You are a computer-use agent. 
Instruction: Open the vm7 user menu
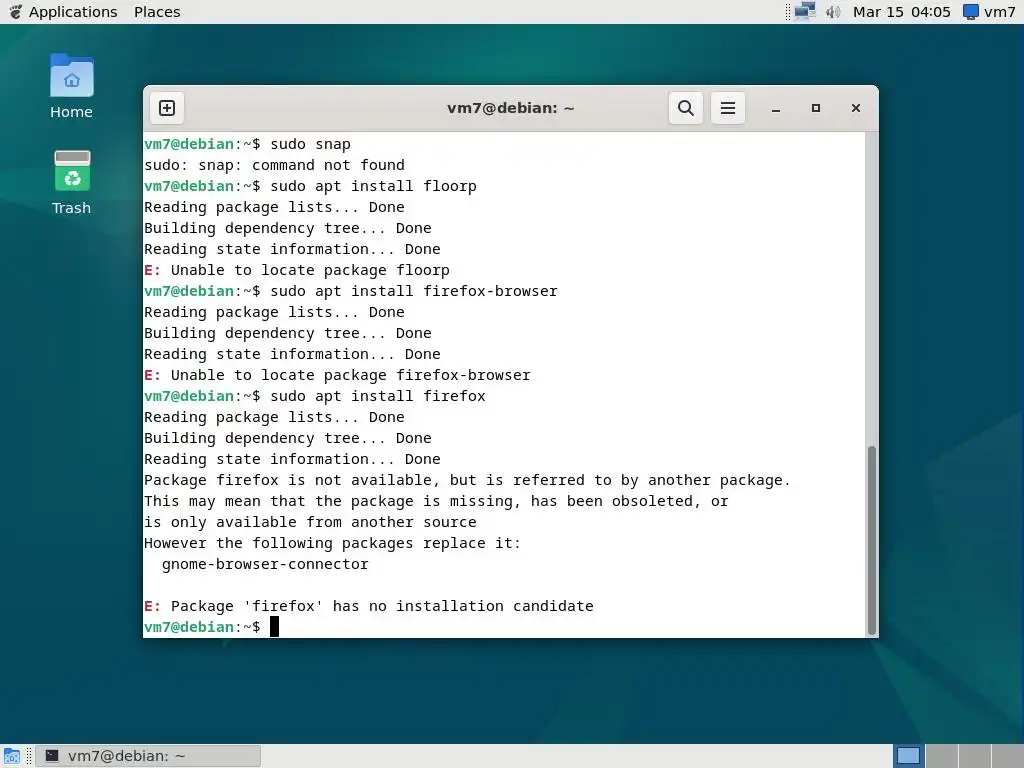tap(989, 12)
